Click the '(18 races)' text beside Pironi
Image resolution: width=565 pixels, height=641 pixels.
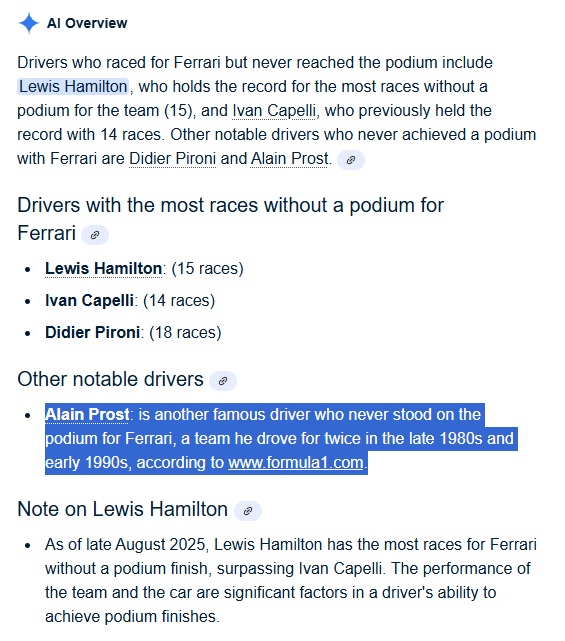(185, 332)
